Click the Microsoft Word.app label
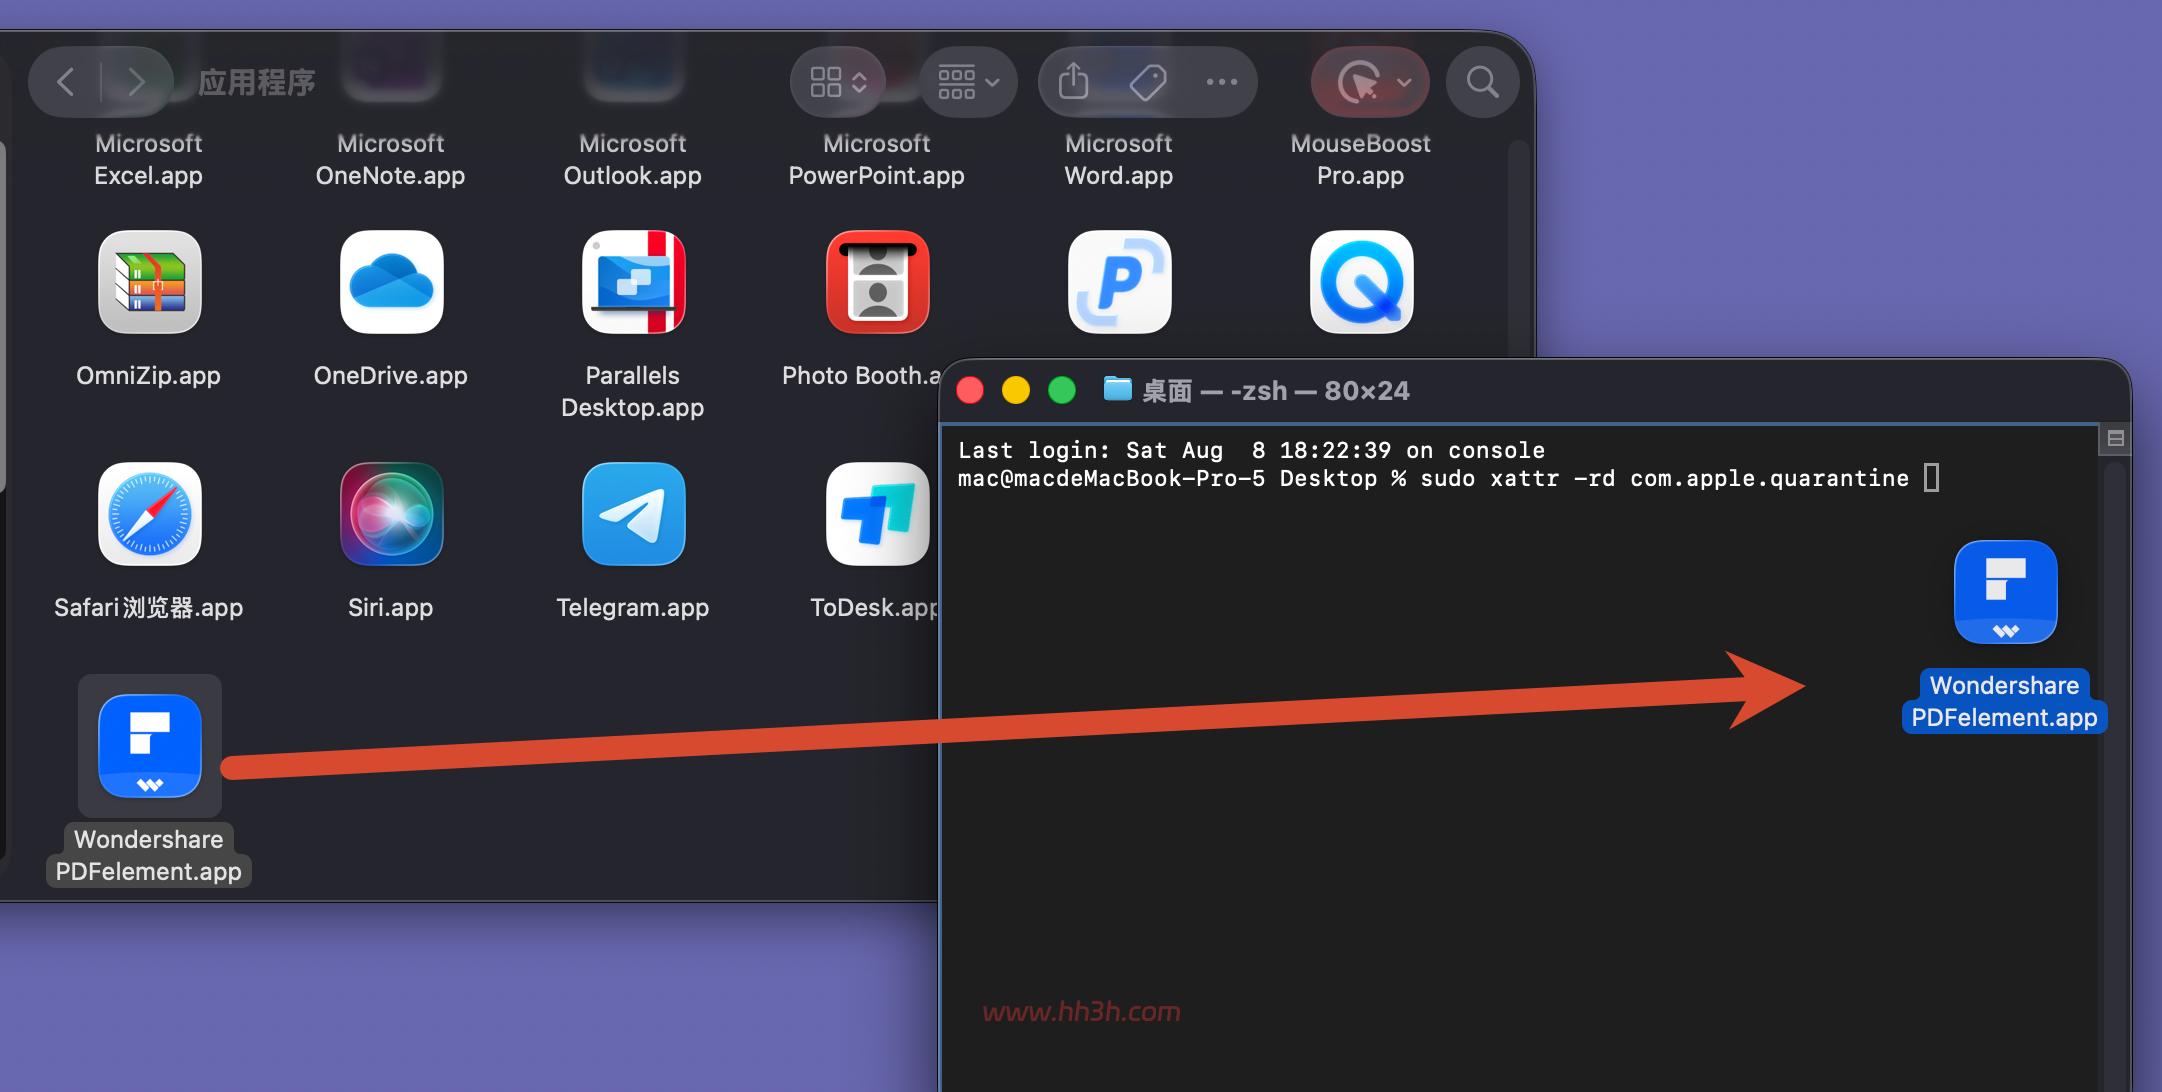 click(1119, 160)
